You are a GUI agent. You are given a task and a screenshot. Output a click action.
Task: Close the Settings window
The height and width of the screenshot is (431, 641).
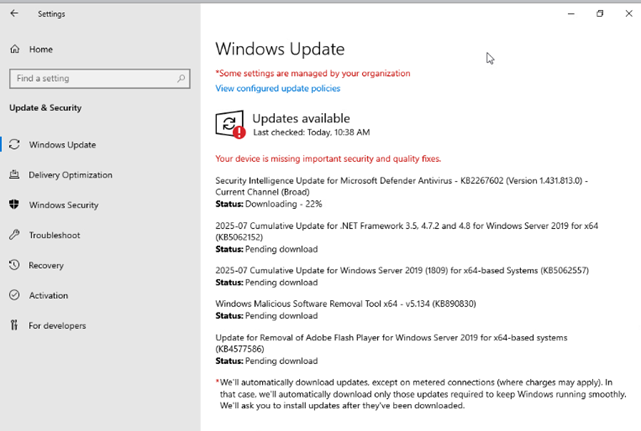click(x=629, y=13)
